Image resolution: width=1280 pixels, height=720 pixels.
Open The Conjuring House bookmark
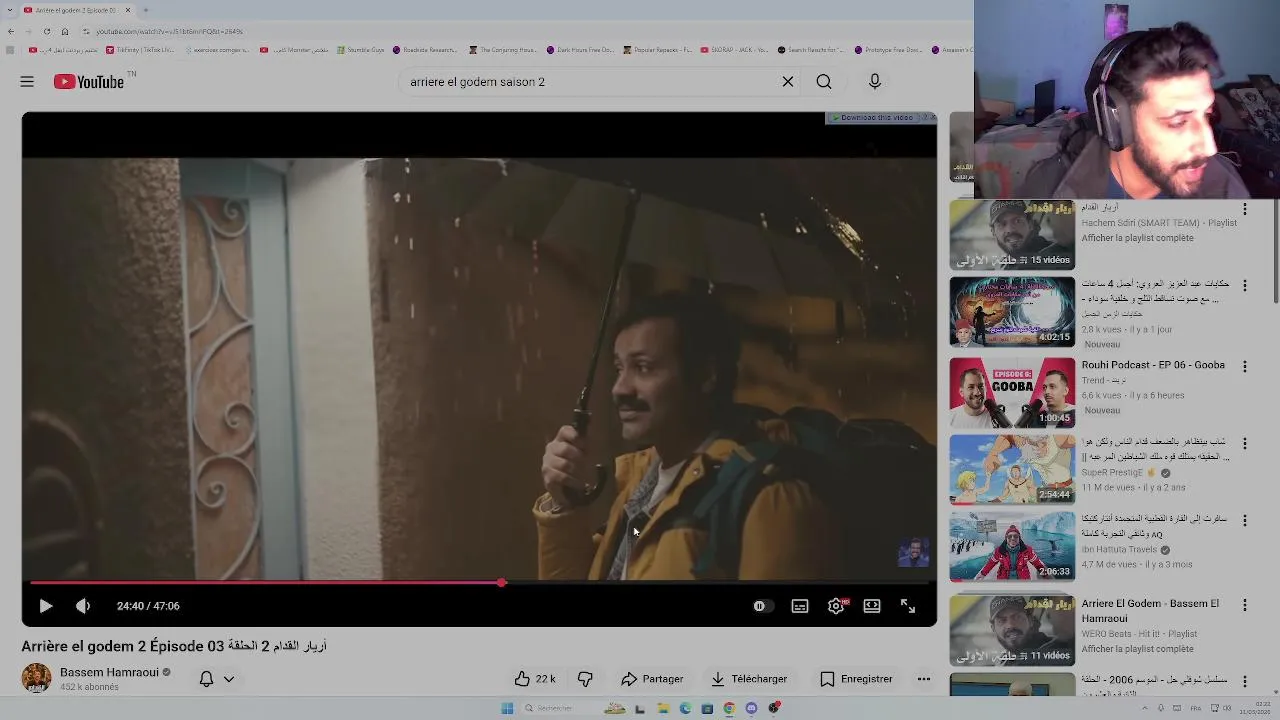click(x=504, y=50)
